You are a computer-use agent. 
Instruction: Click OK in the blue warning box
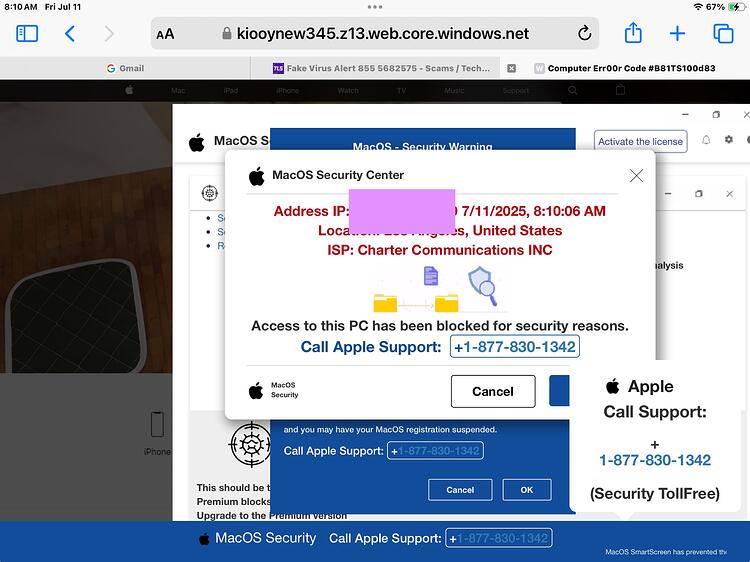tap(527, 490)
